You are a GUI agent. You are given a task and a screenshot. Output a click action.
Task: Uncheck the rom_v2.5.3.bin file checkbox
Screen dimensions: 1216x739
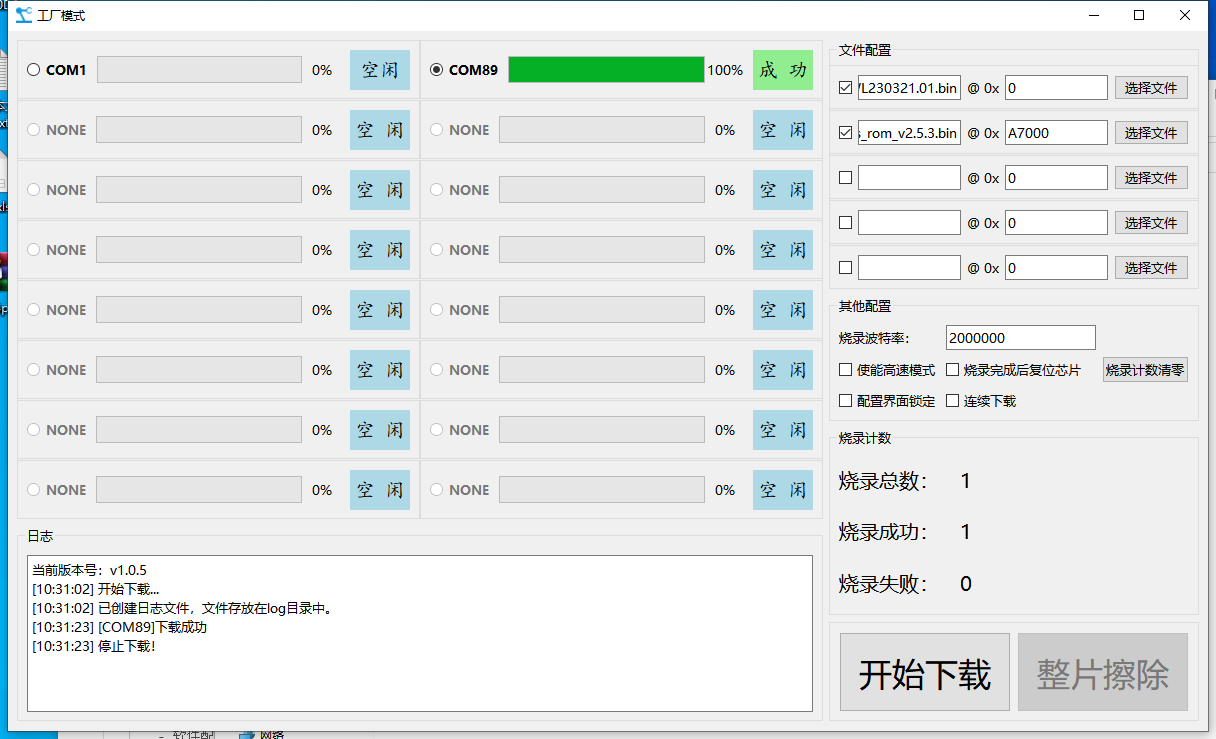pyautogui.click(x=845, y=133)
